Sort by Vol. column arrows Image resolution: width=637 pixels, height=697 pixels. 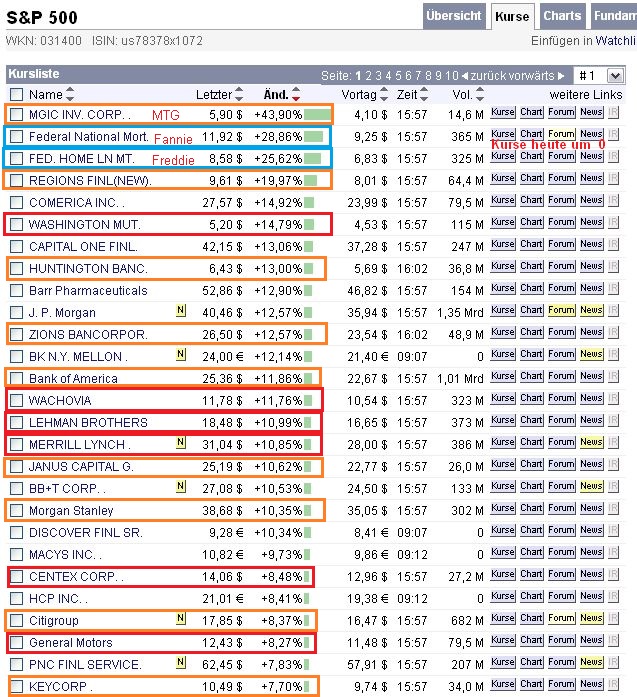480,94
